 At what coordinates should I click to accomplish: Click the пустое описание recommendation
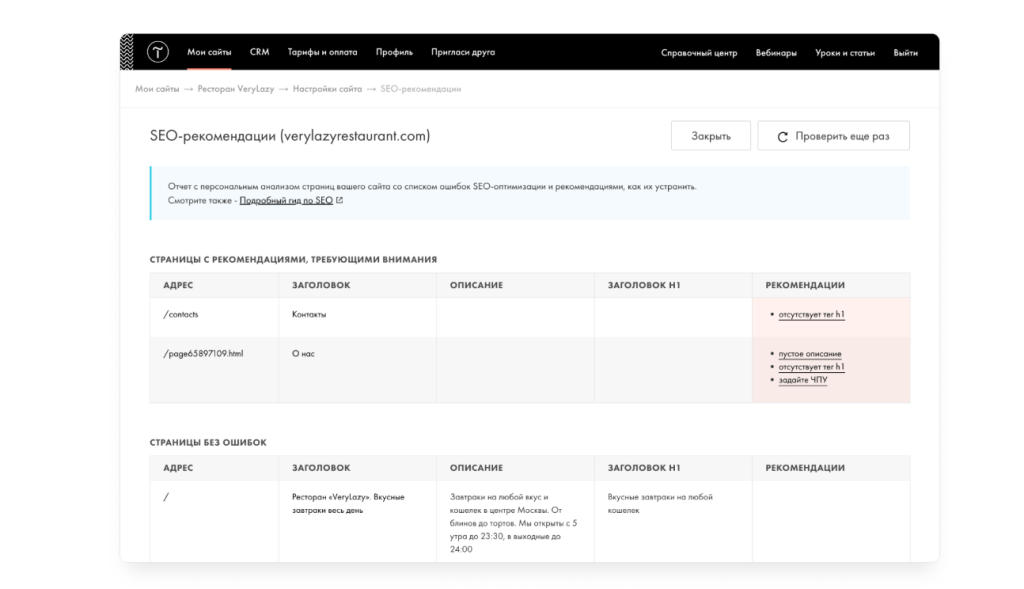(809, 354)
